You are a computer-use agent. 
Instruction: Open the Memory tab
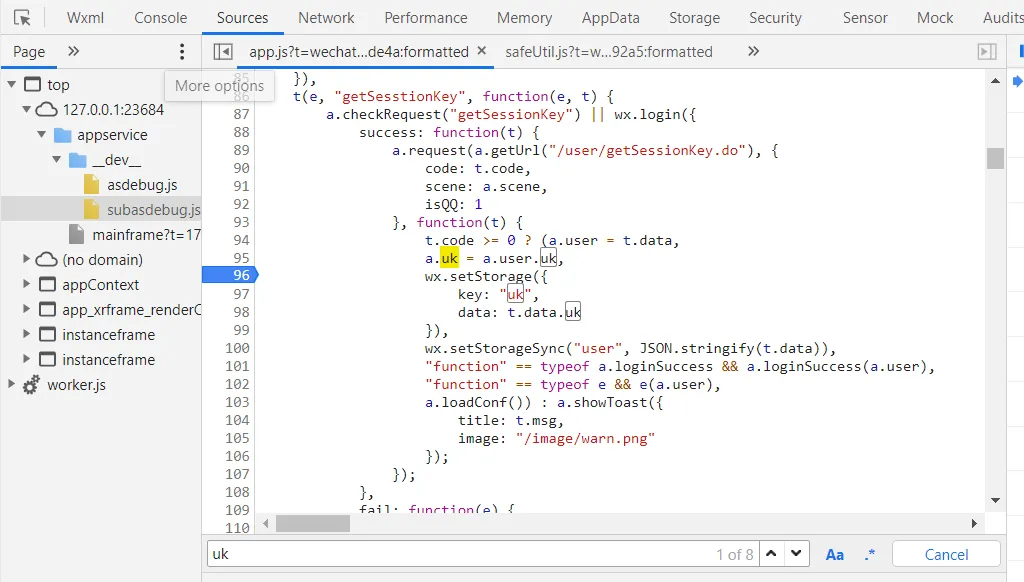(524, 18)
